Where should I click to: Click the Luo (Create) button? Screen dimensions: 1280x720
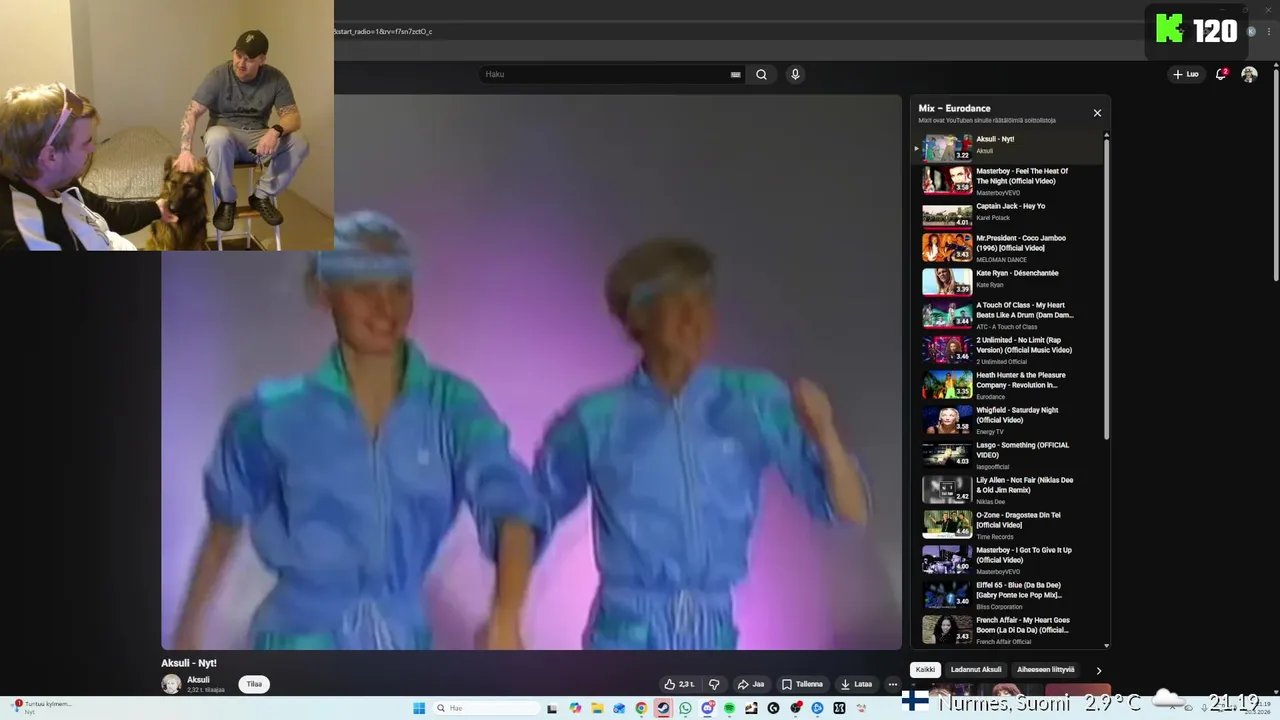pos(1186,74)
